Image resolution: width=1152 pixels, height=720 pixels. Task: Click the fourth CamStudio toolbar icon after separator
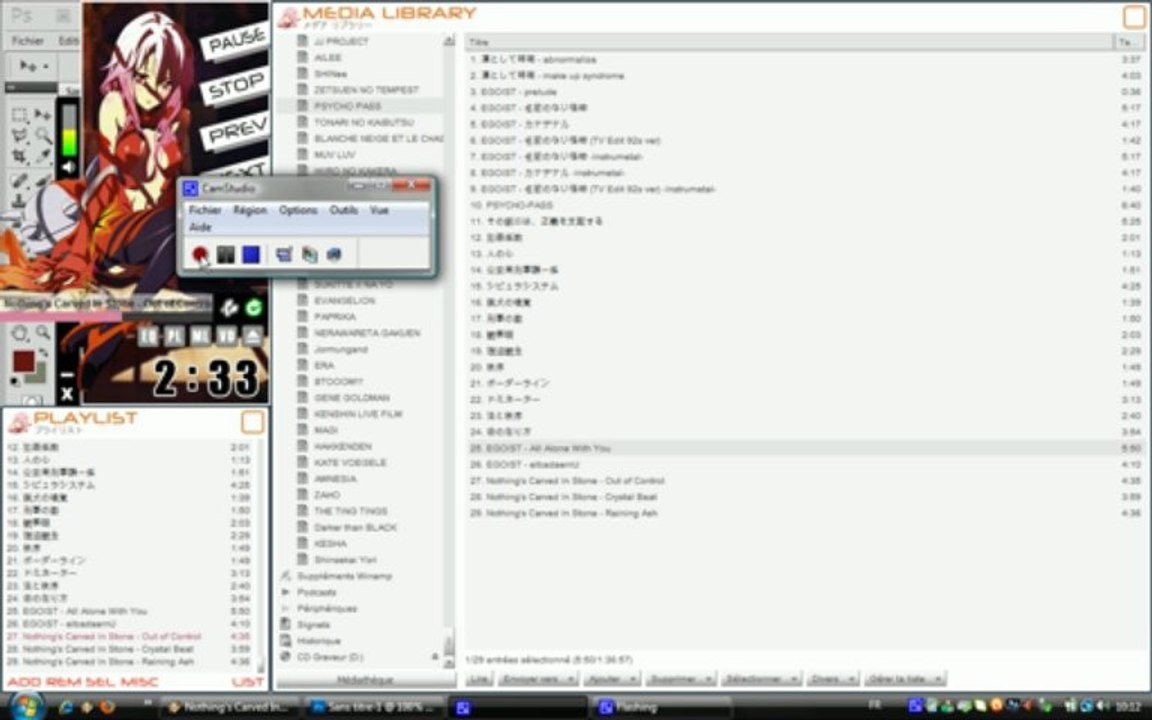[x=284, y=254]
